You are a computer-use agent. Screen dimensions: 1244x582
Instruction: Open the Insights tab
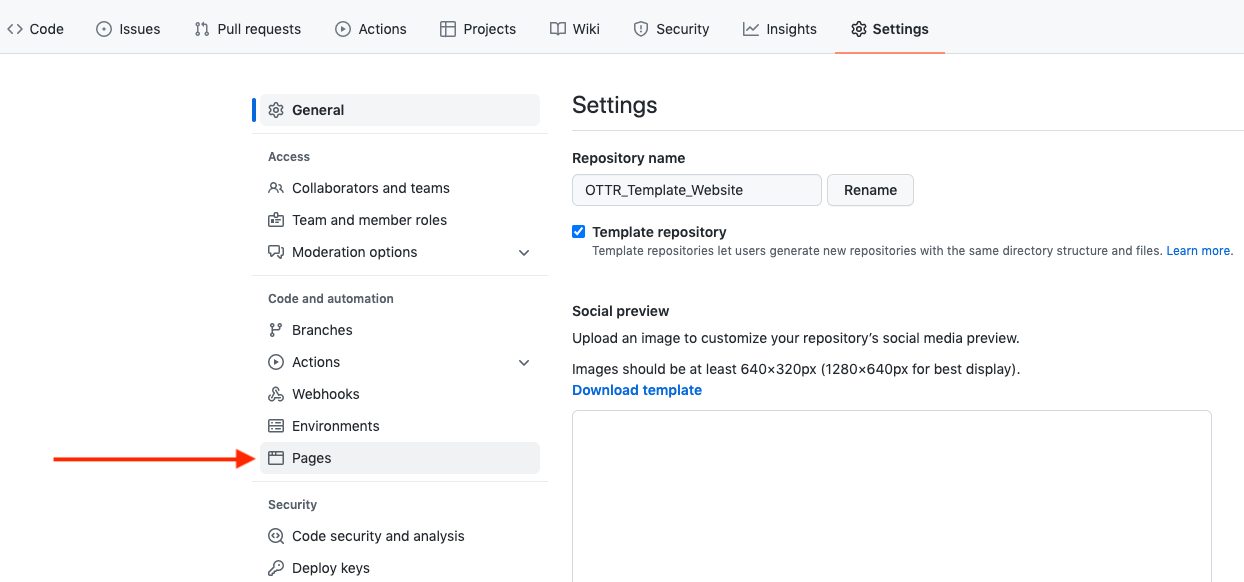pyautogui.click(x=780, y=29)
